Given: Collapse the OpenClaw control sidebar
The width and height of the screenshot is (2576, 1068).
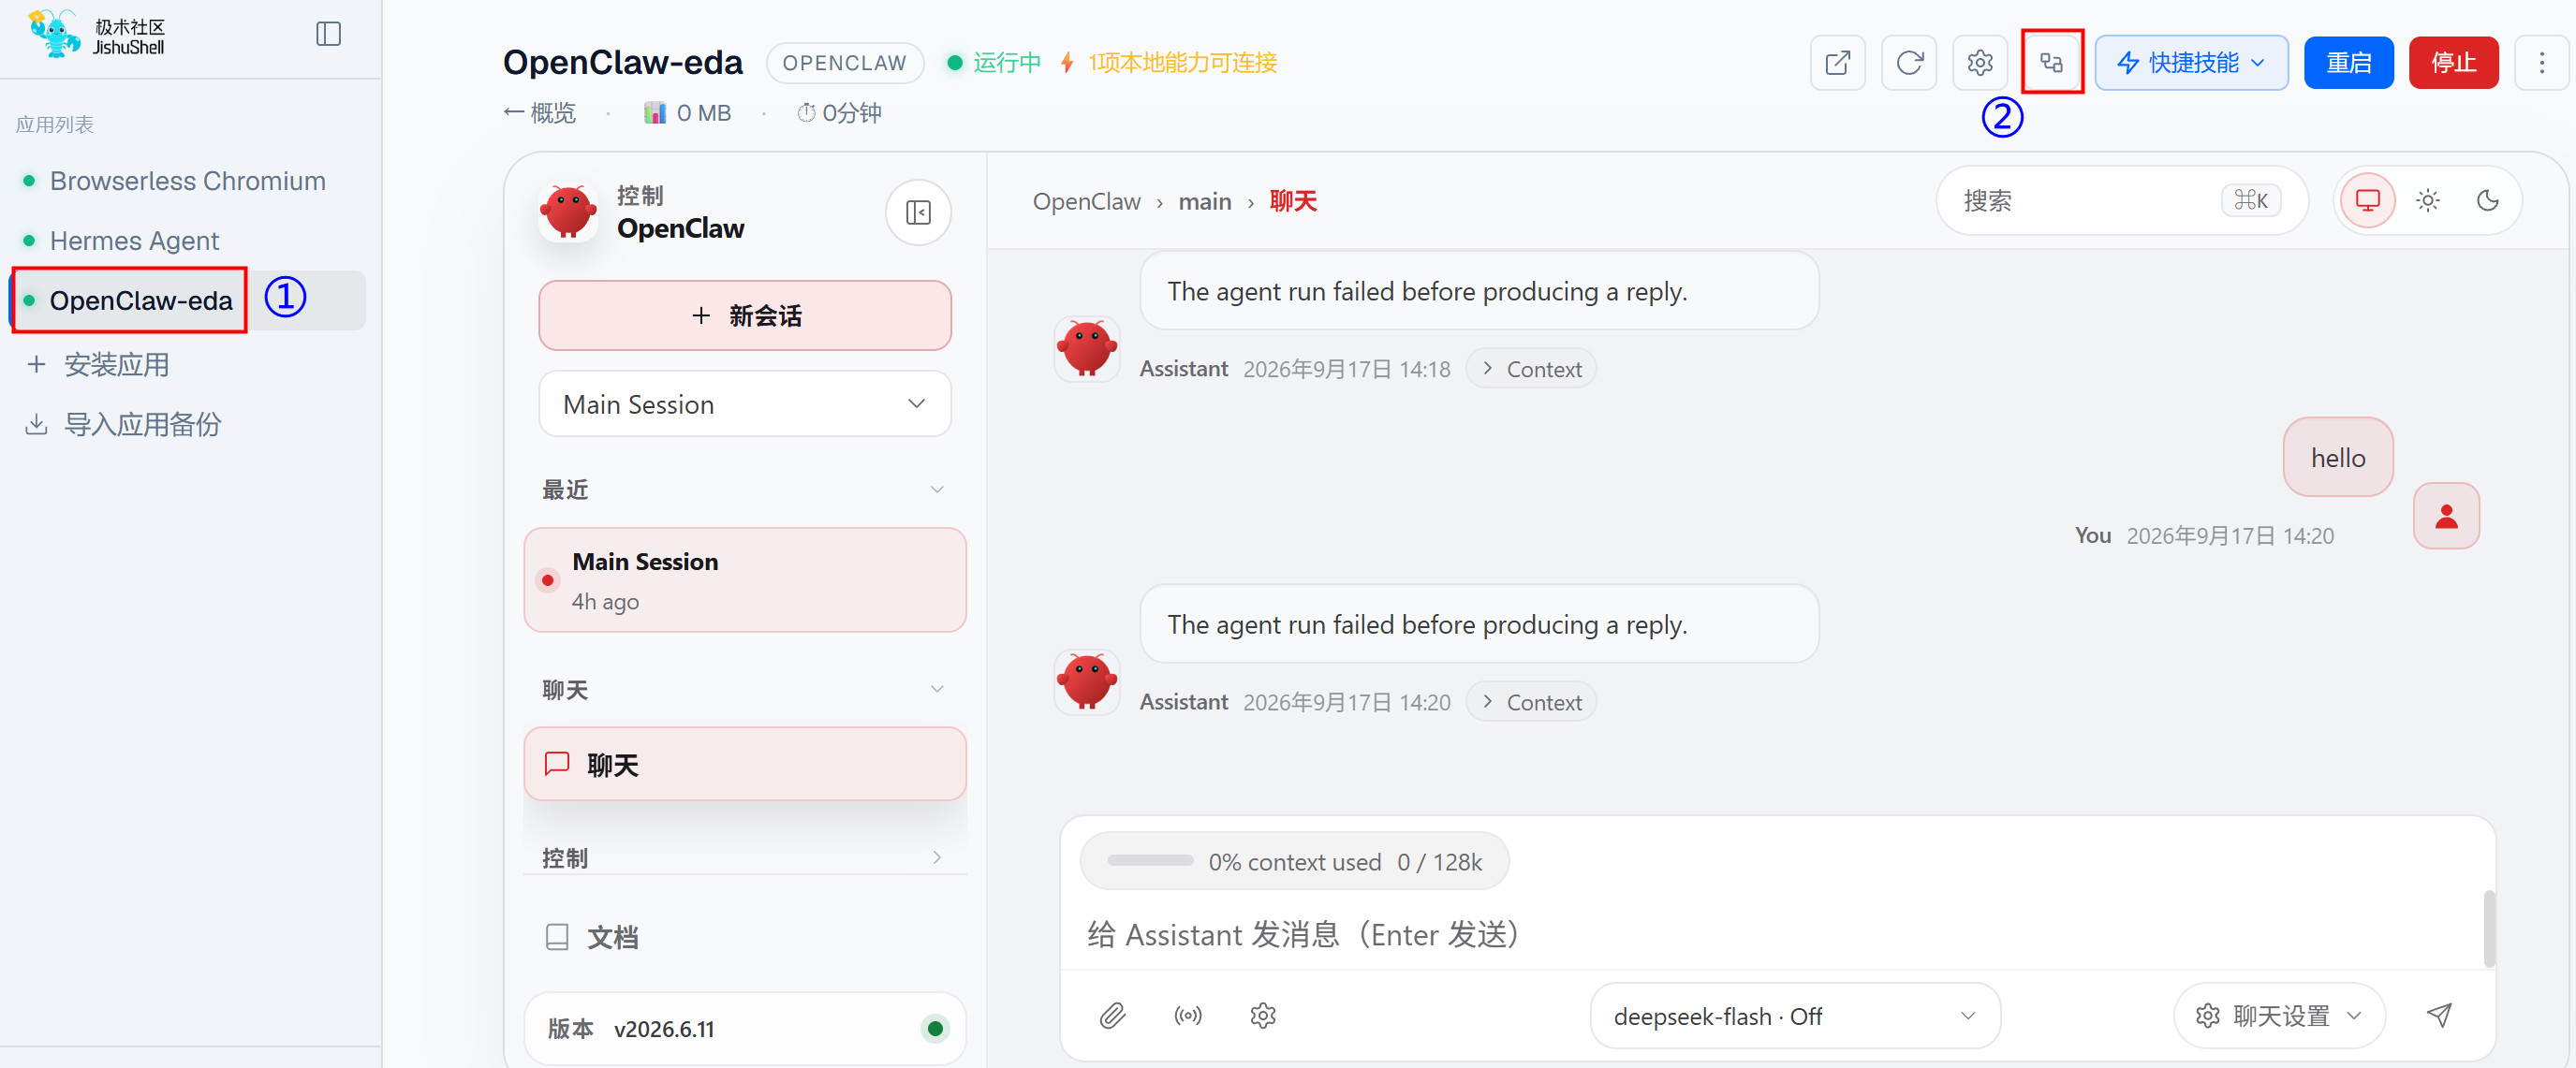Looking at the screenshot, I should coord(917,213).
